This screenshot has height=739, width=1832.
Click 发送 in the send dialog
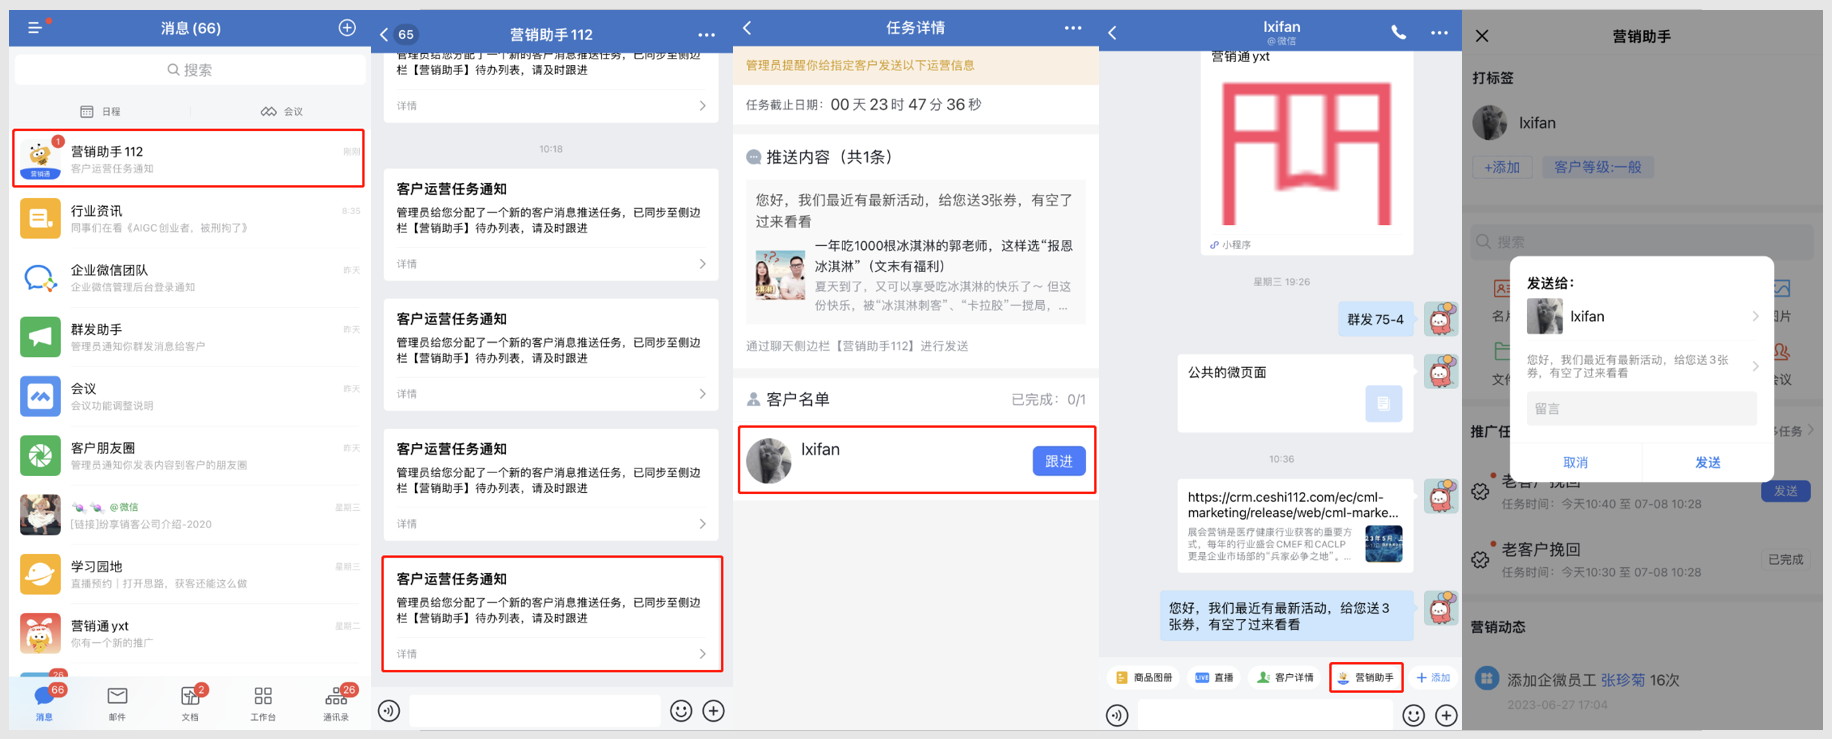pyautogui.click(x=1708, y=462)
